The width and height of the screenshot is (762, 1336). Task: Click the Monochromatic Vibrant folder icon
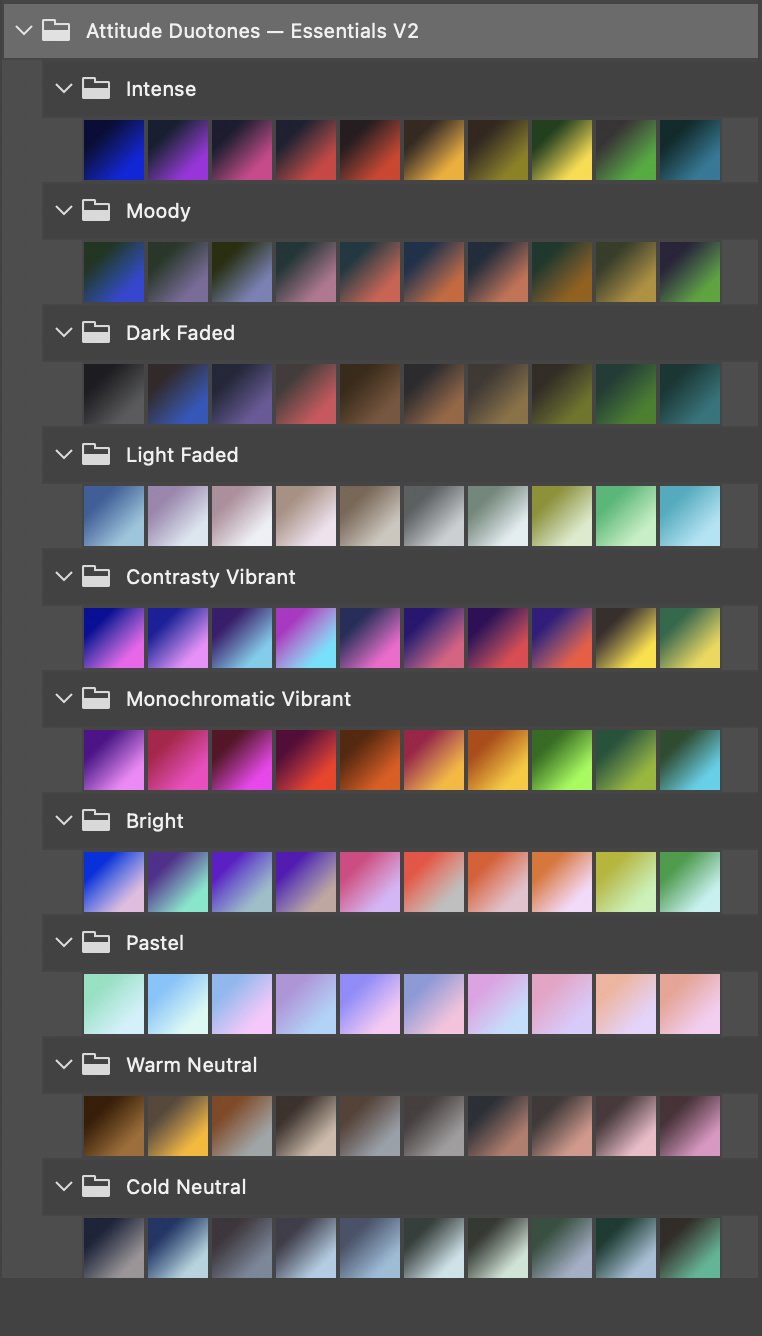pyautogui.click(x=95, y=698)
